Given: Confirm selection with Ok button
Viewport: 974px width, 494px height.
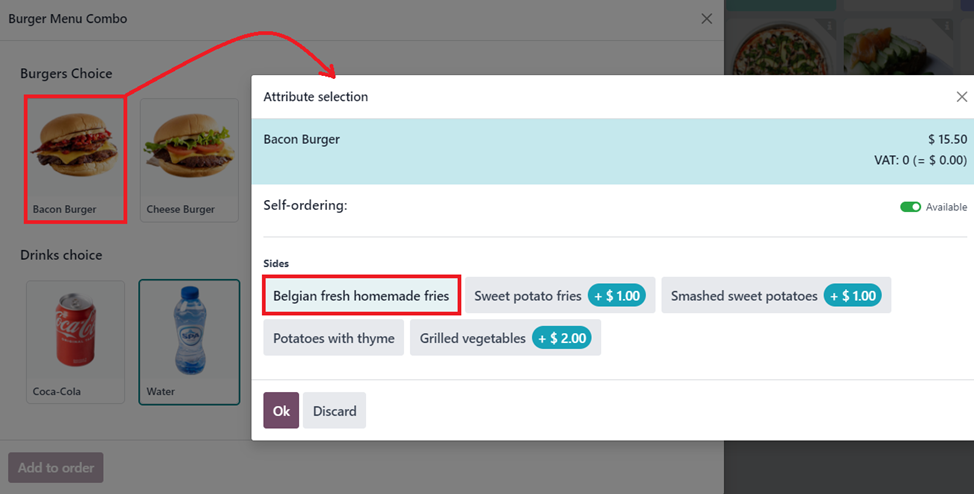Looking at the screenshot, I should click(281, 410).
